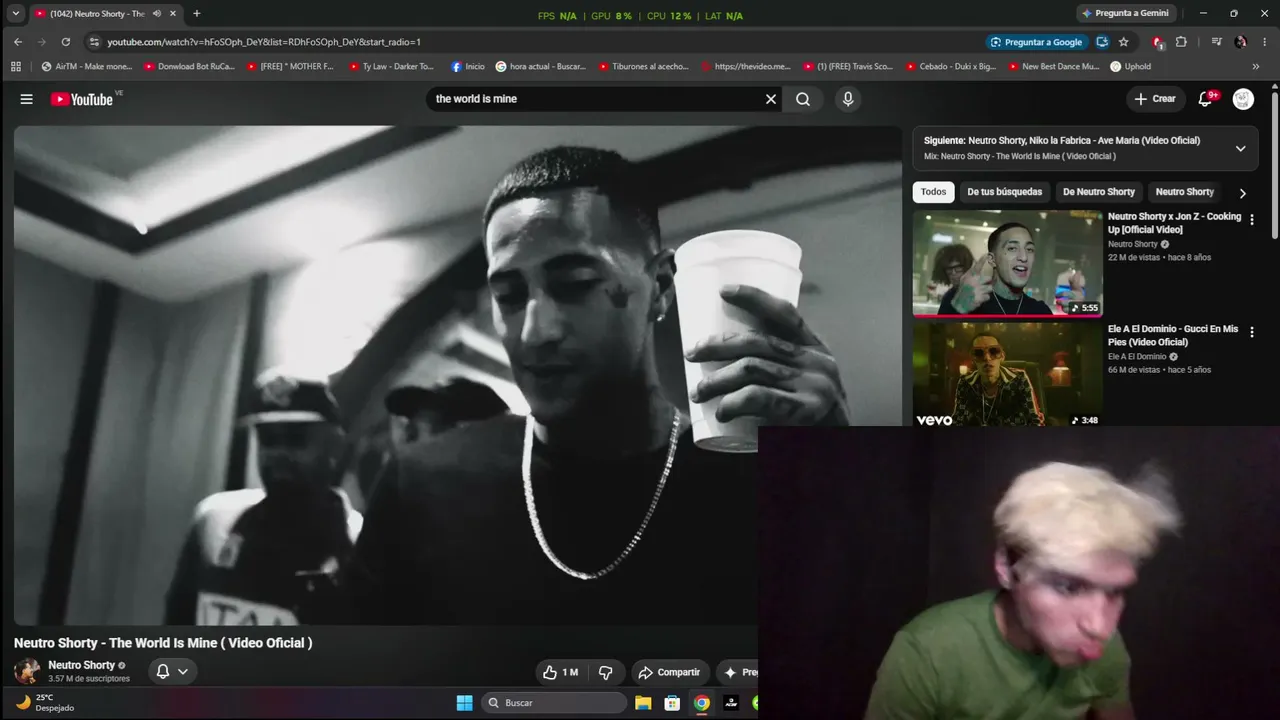The width and height of the screenshot is (1280, 720).
Task: Open the Chrome apps grid shortcut
Action: 16,66
